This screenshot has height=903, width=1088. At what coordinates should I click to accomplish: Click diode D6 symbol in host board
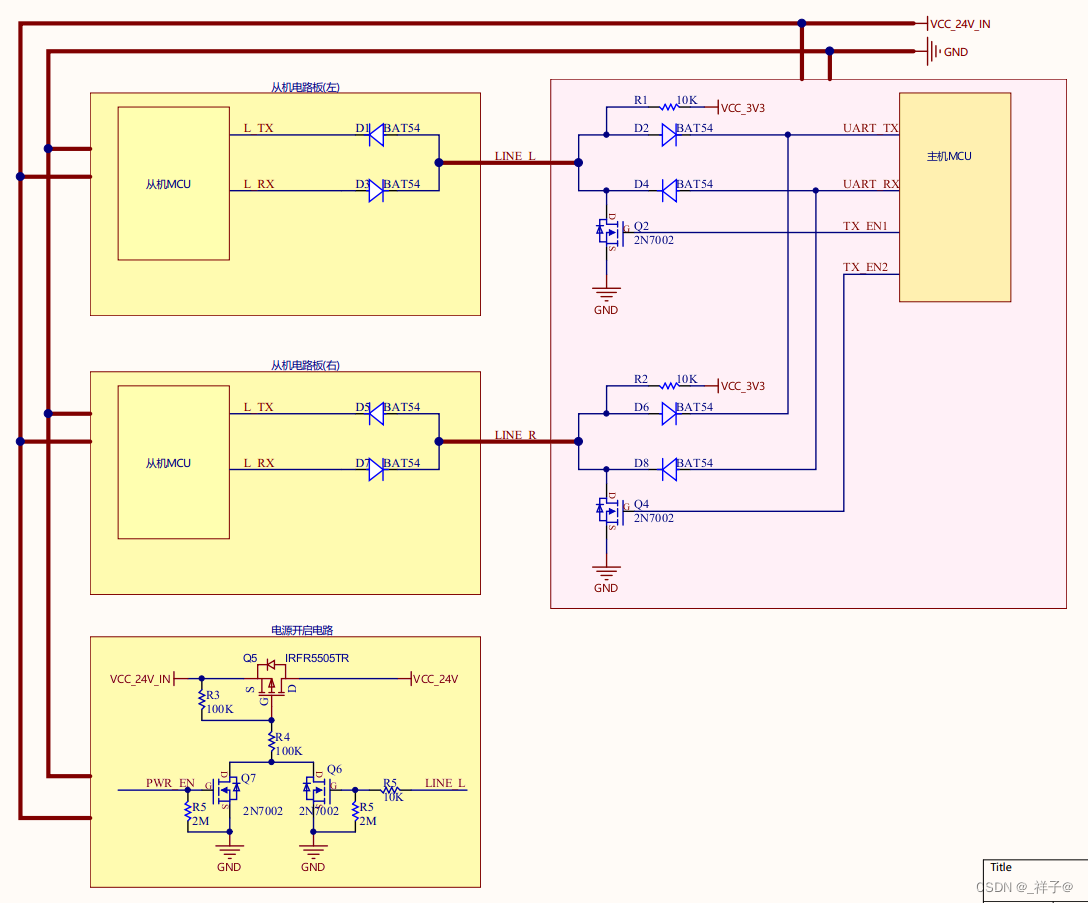point(669,414)
